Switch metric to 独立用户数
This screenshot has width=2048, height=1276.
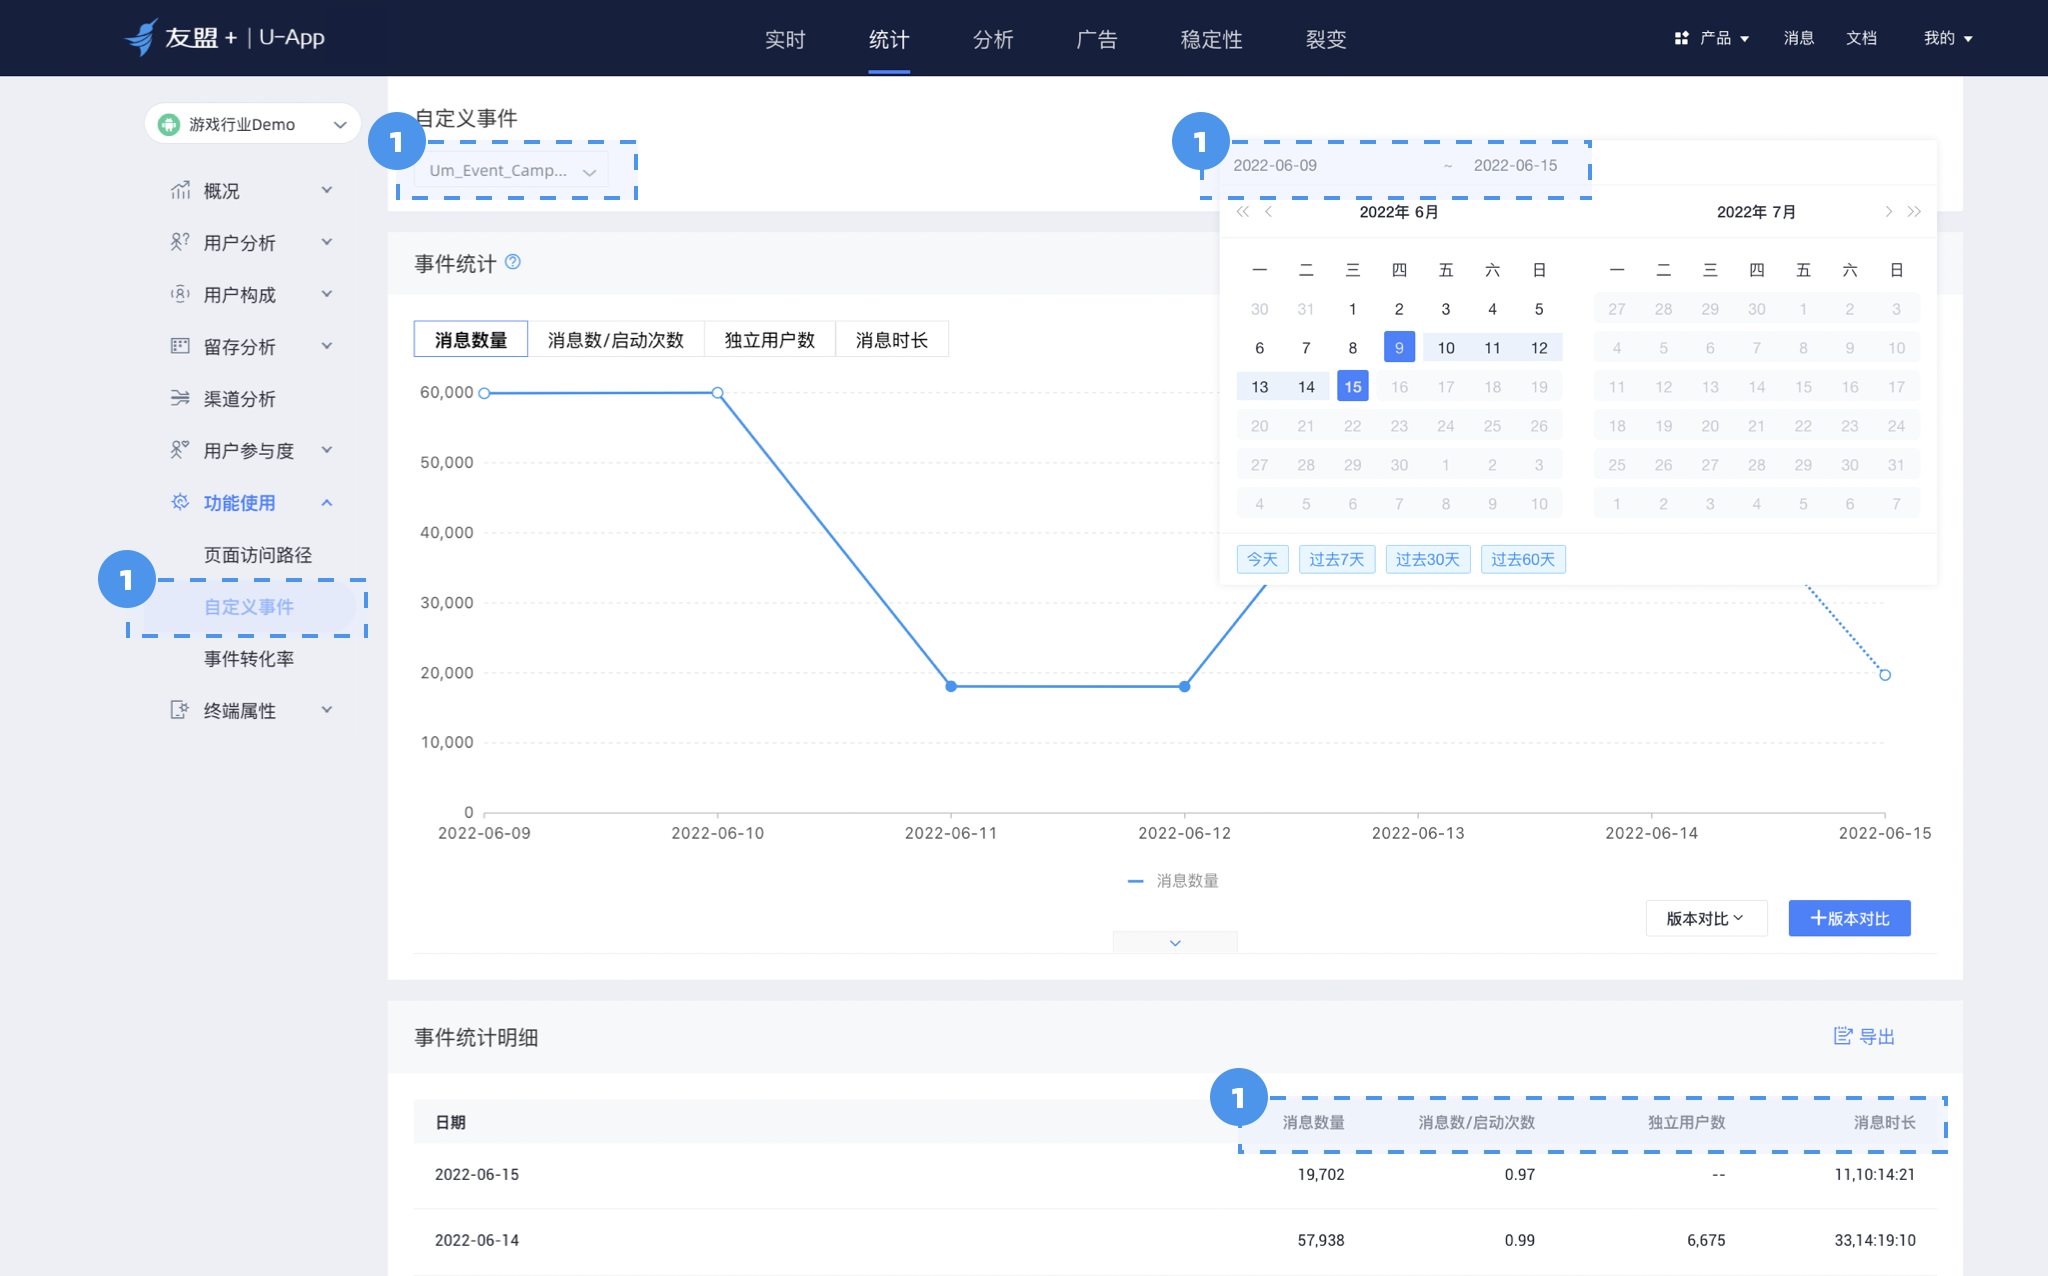click(769, 339)
